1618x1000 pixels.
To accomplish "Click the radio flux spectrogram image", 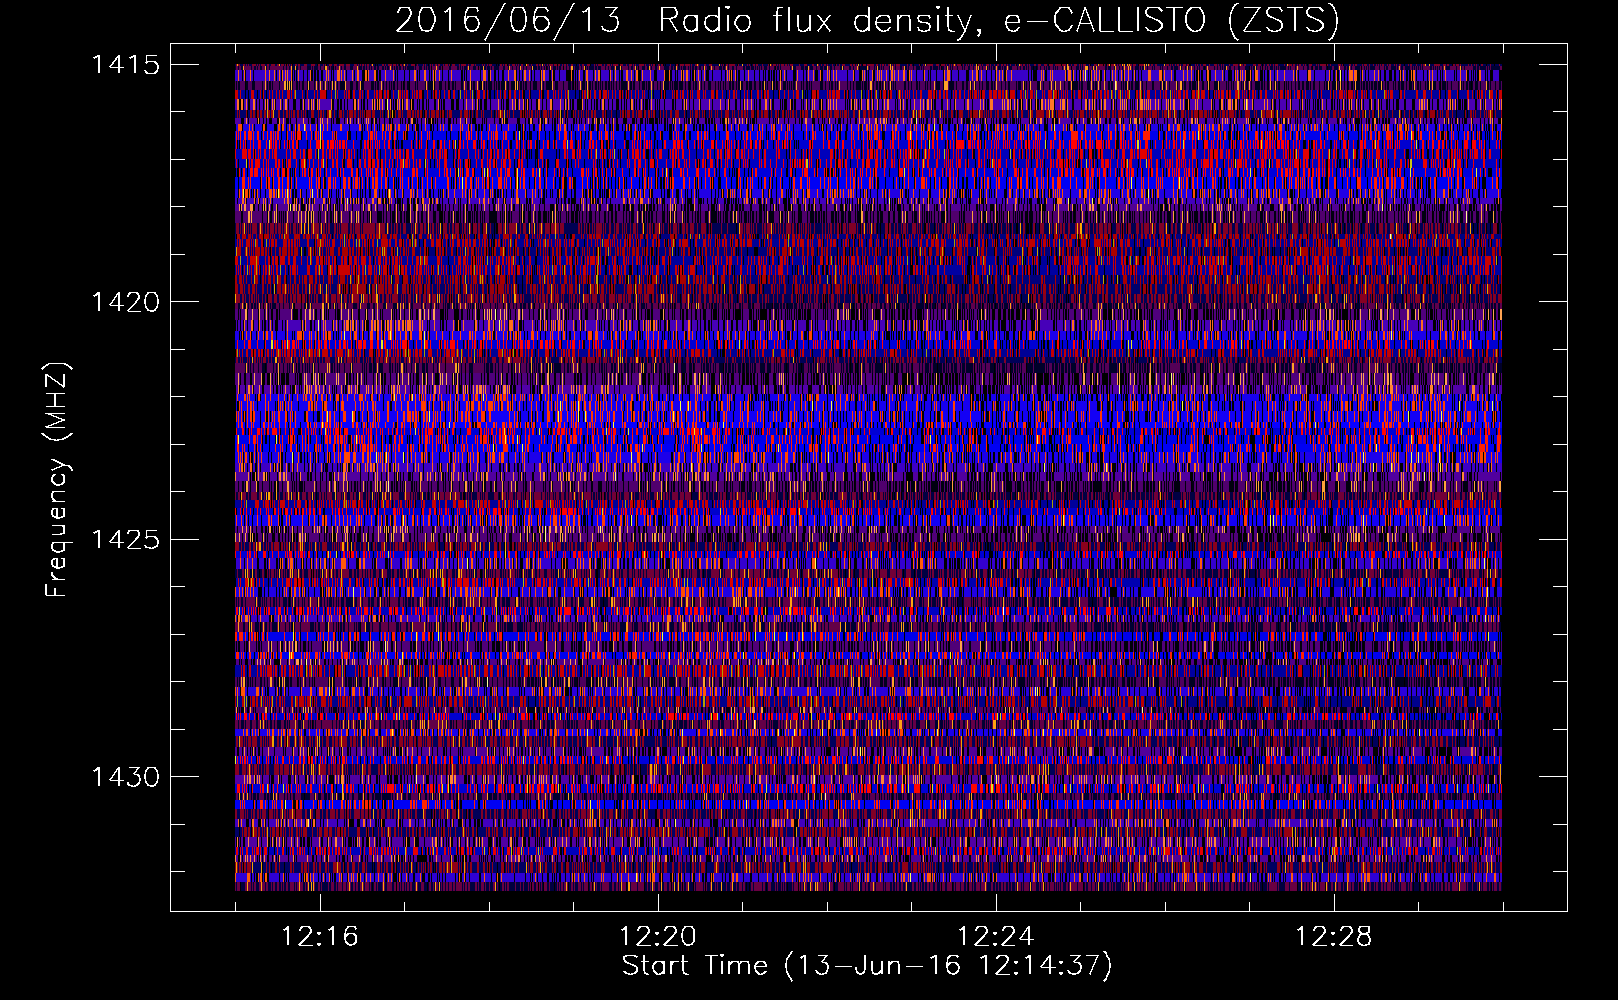I will [x=868, y=477].
